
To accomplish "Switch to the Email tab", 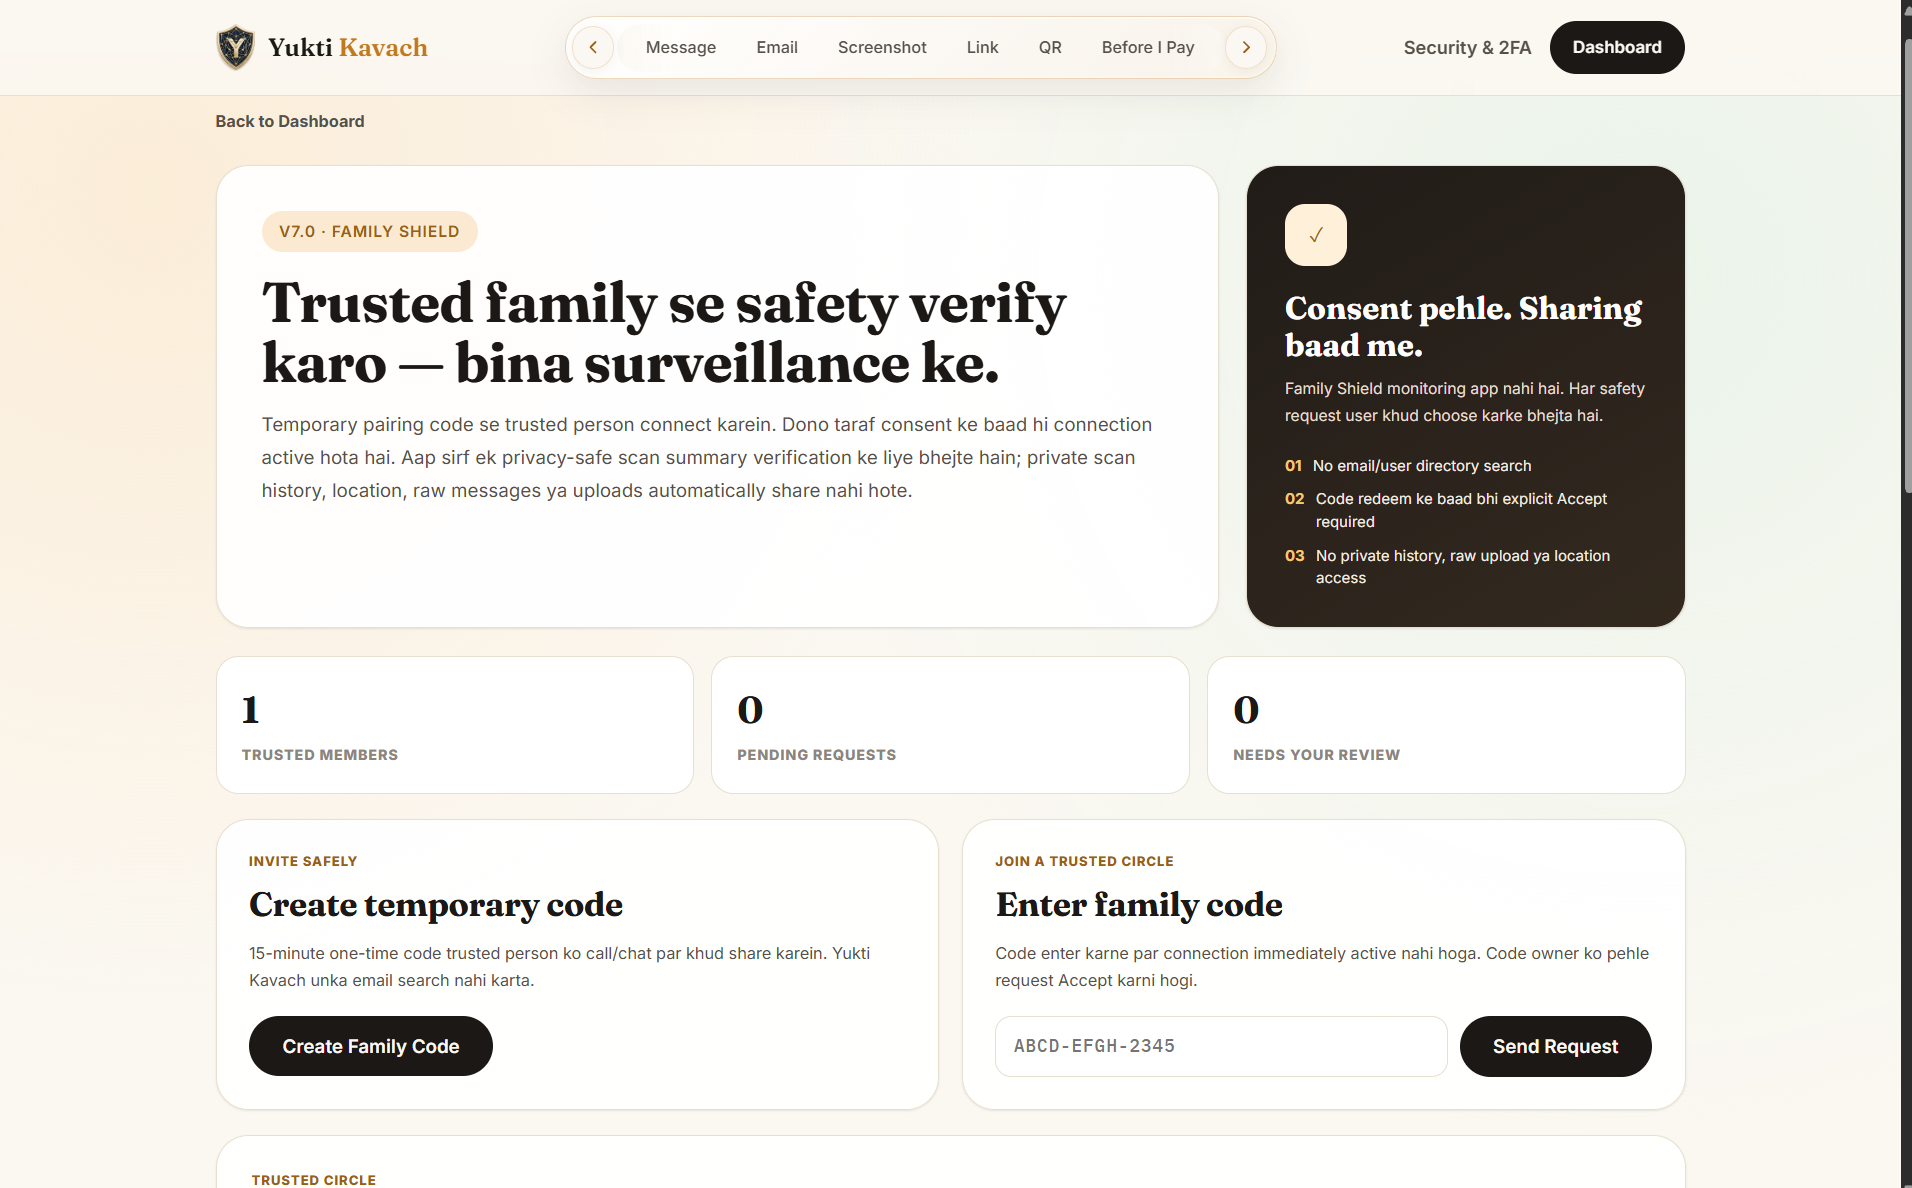I will [x=777, y=47].
